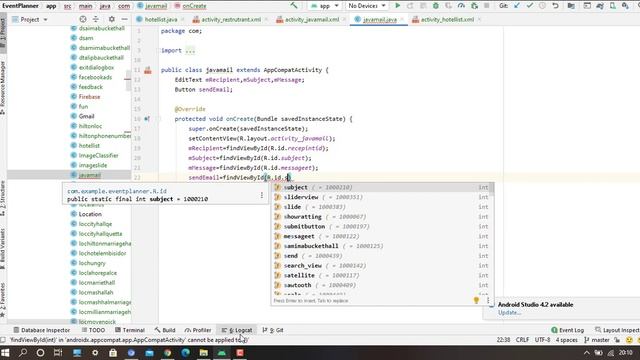
Task: Open Android Studio from the Windows taskbar
Action: pyautogui.click(x=222, y=352)
